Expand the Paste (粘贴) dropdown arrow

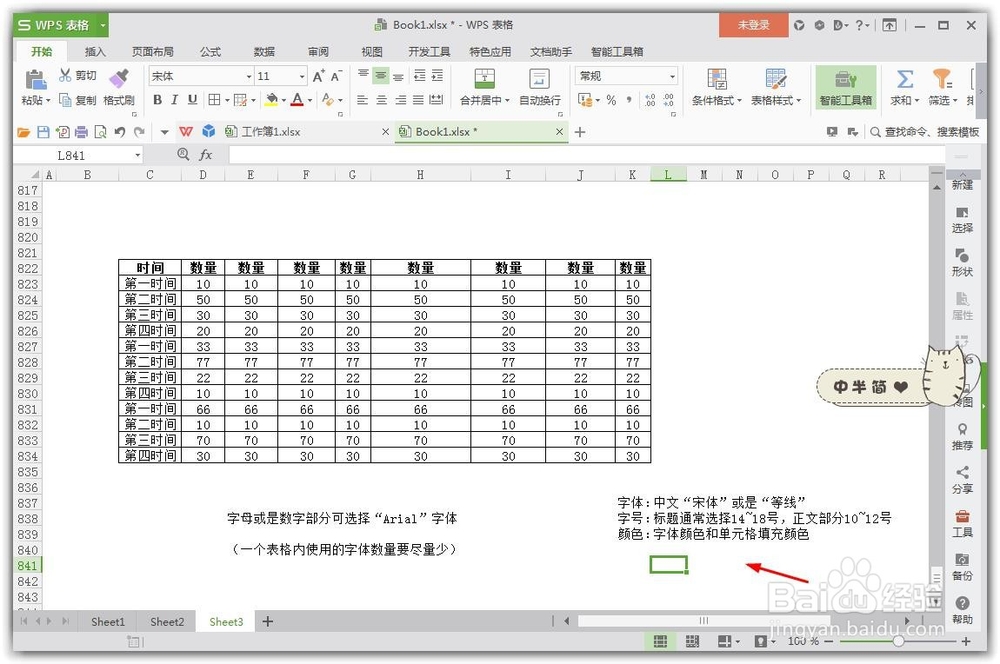[48, 100]
